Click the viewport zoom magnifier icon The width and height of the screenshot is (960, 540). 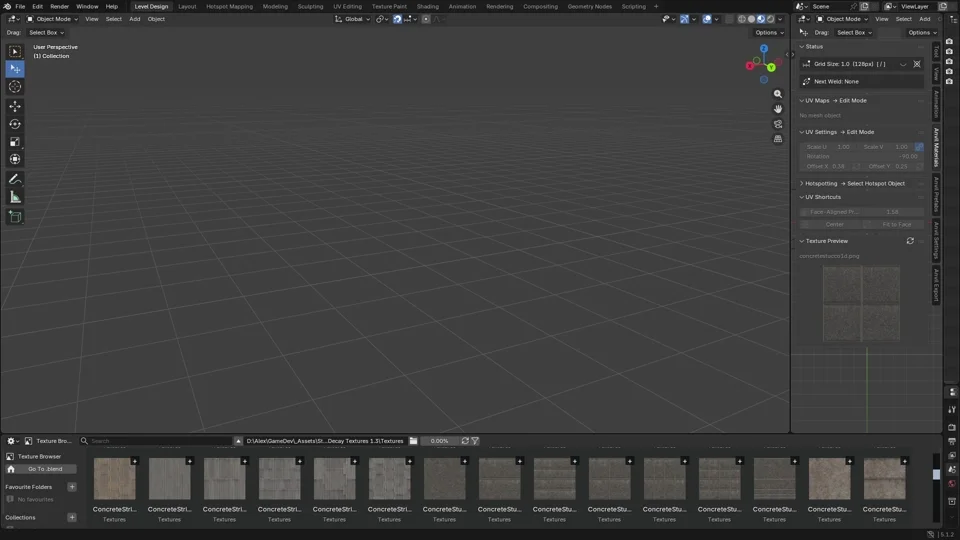[x=778, y=94]
